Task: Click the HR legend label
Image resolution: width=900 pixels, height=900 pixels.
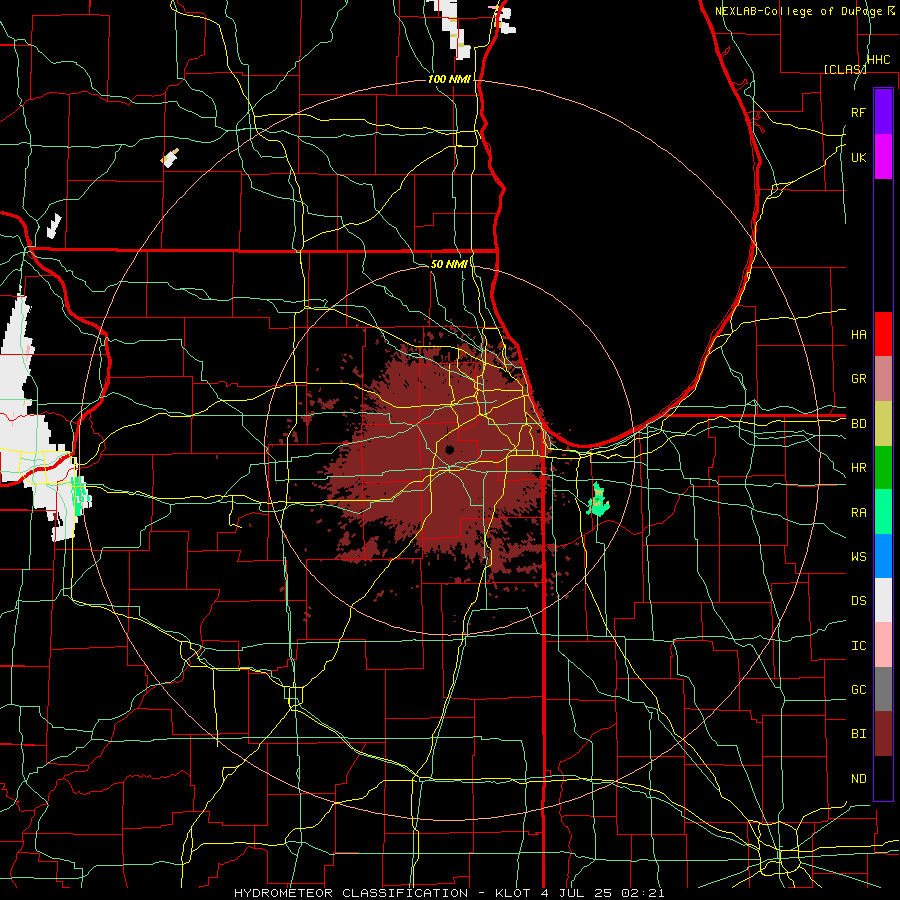Action: (x=858, y=468)
